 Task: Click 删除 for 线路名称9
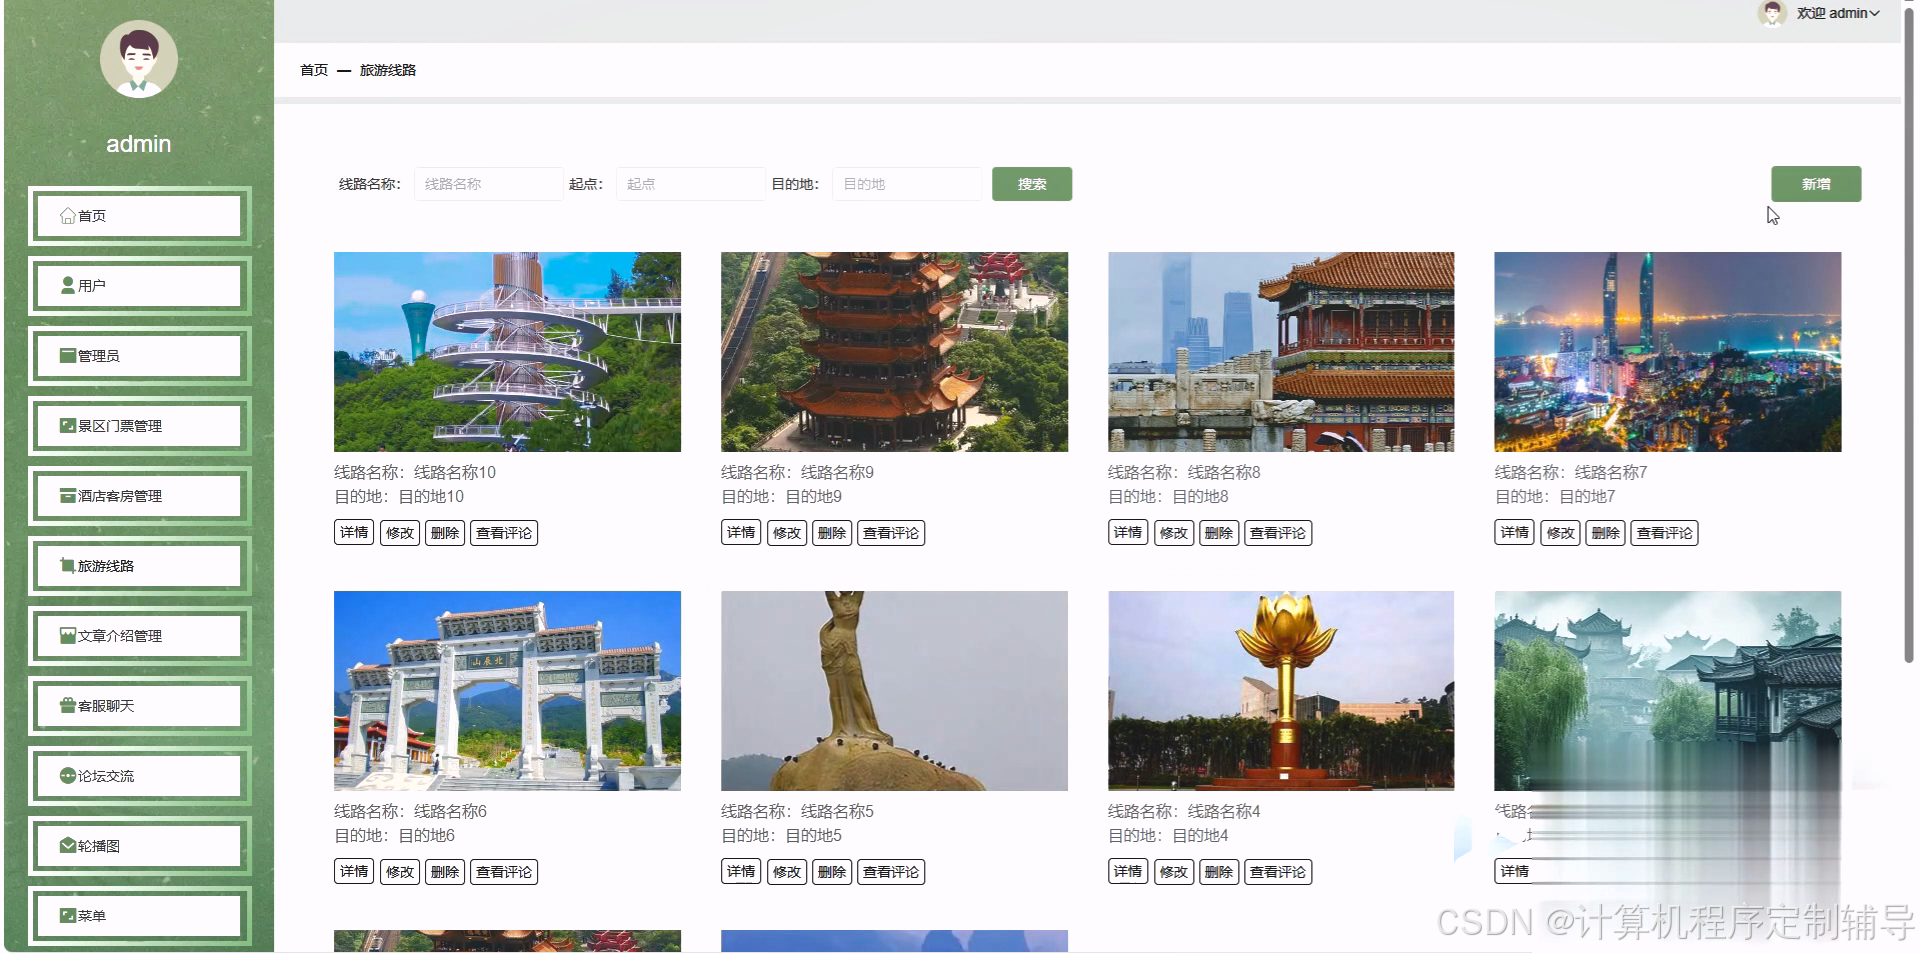click(x=832, y=533)
